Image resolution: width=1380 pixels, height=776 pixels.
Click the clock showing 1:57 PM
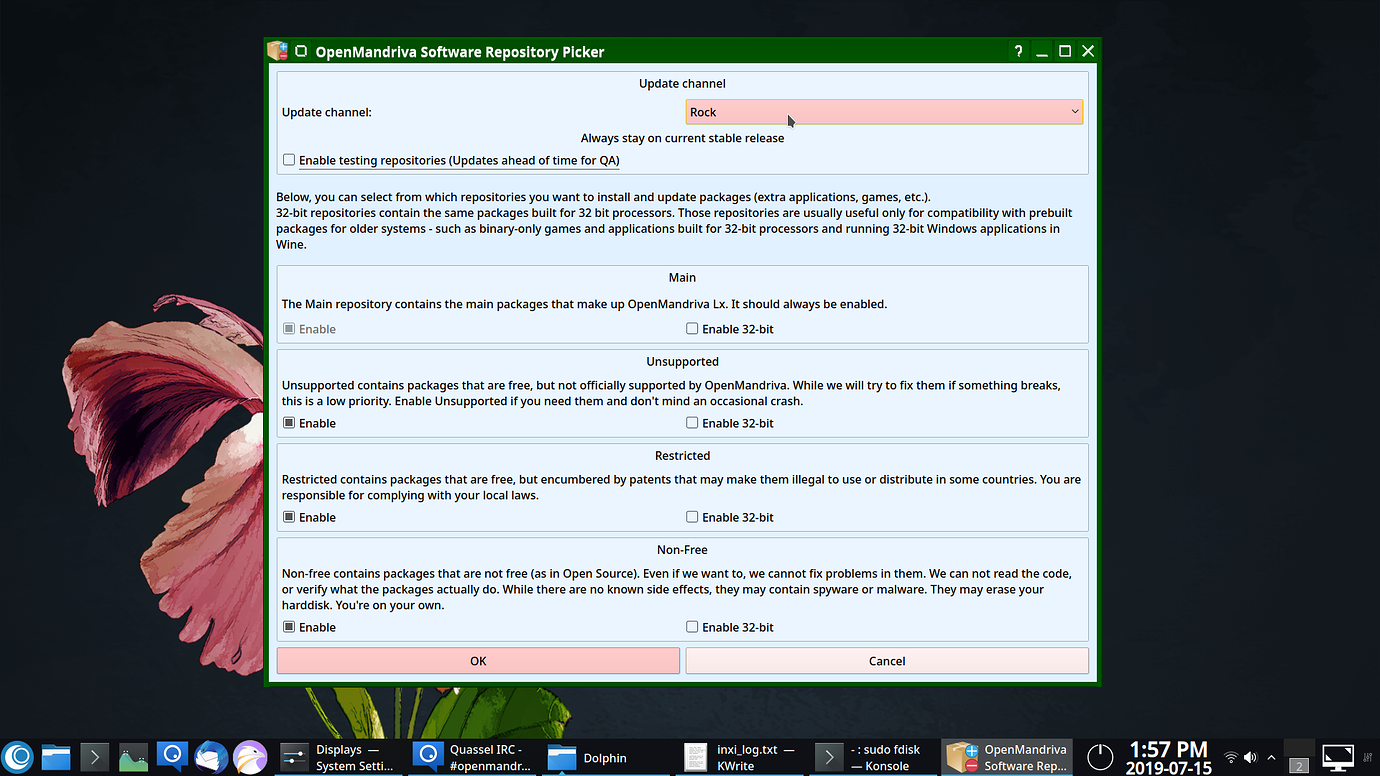tap(1168, 757)
